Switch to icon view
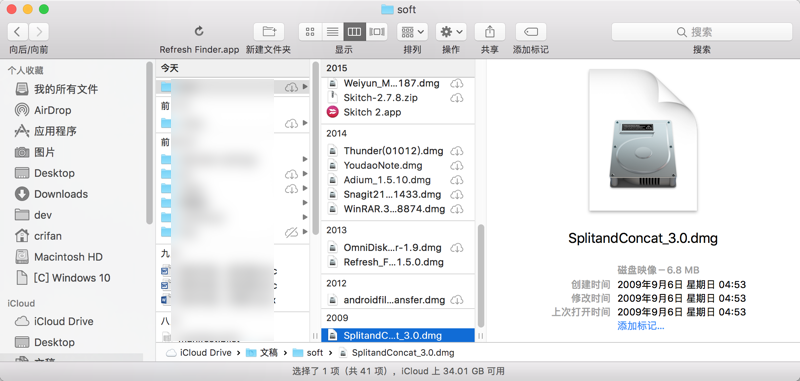Screen dimensions: 800x381 [310, 32]
